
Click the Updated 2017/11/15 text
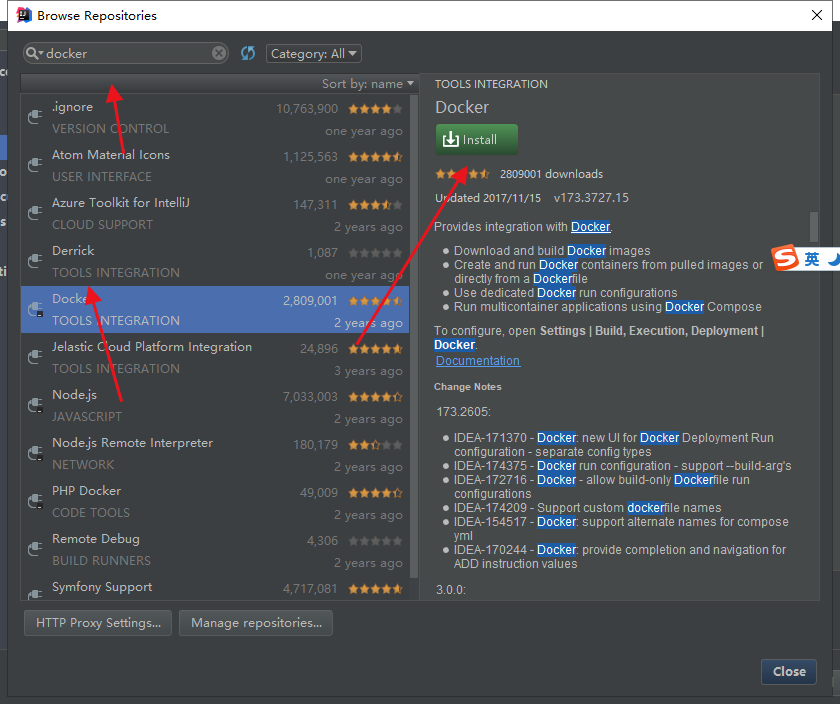click(488, 198)
